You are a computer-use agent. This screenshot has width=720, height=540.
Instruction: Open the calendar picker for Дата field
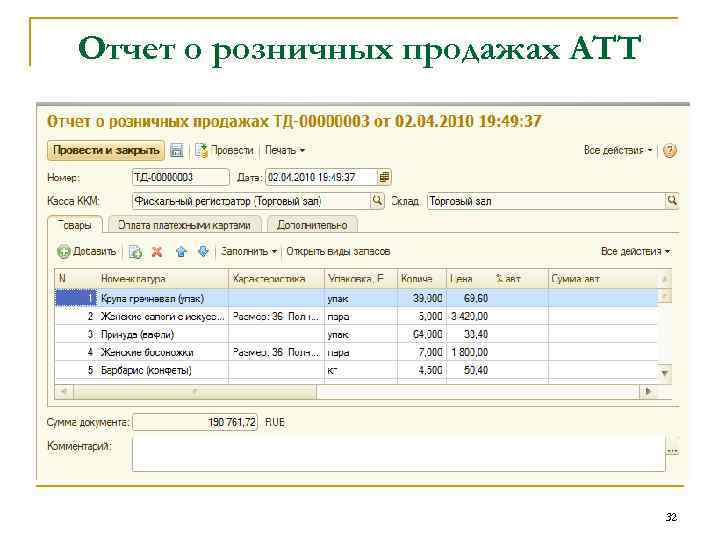[x=384, y=177]
